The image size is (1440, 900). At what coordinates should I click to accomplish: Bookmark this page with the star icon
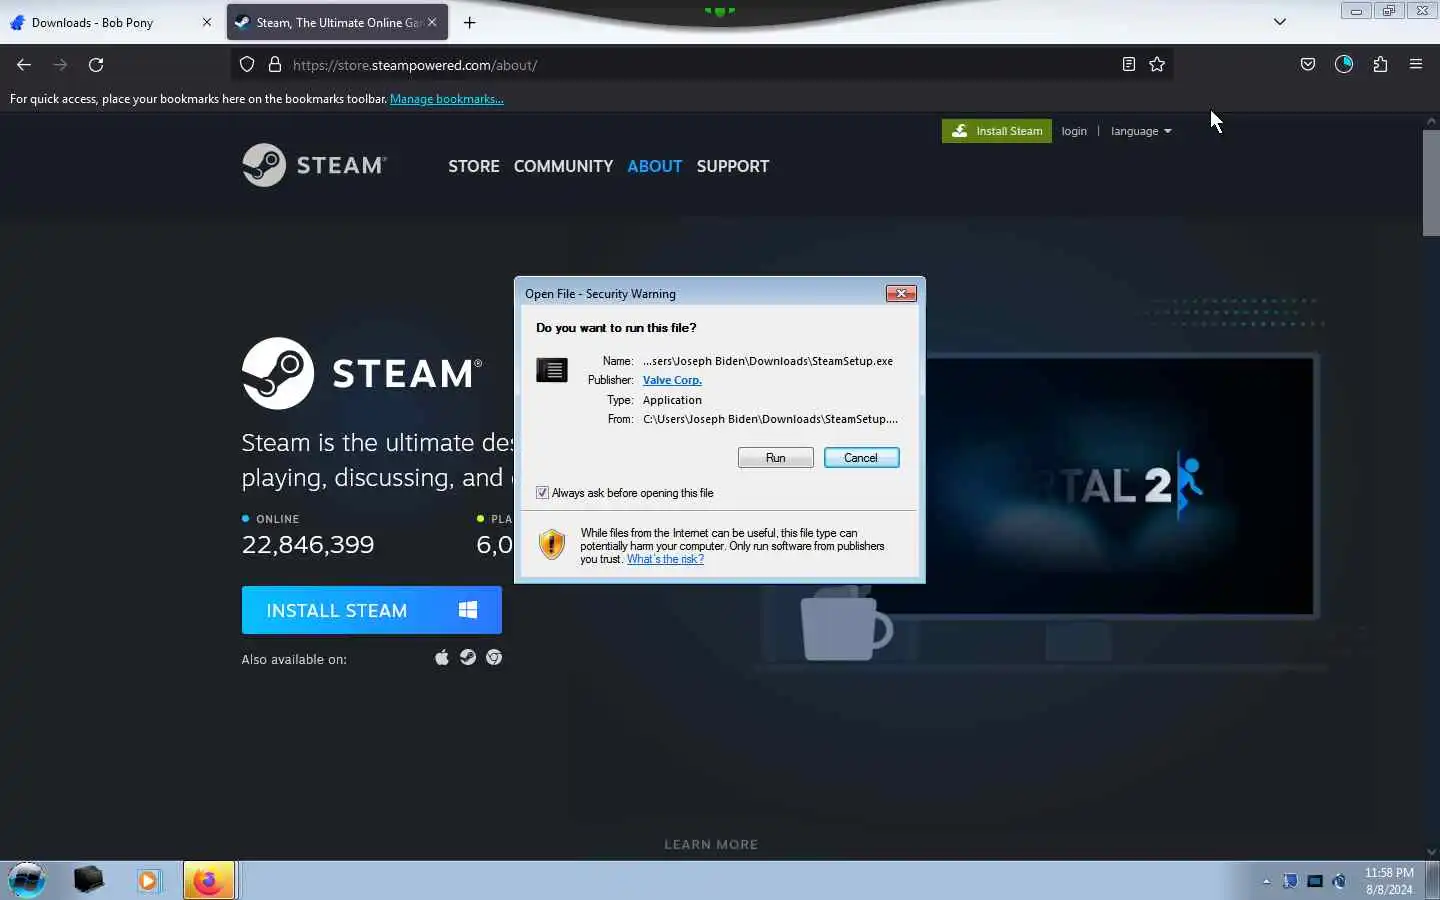1157,65
